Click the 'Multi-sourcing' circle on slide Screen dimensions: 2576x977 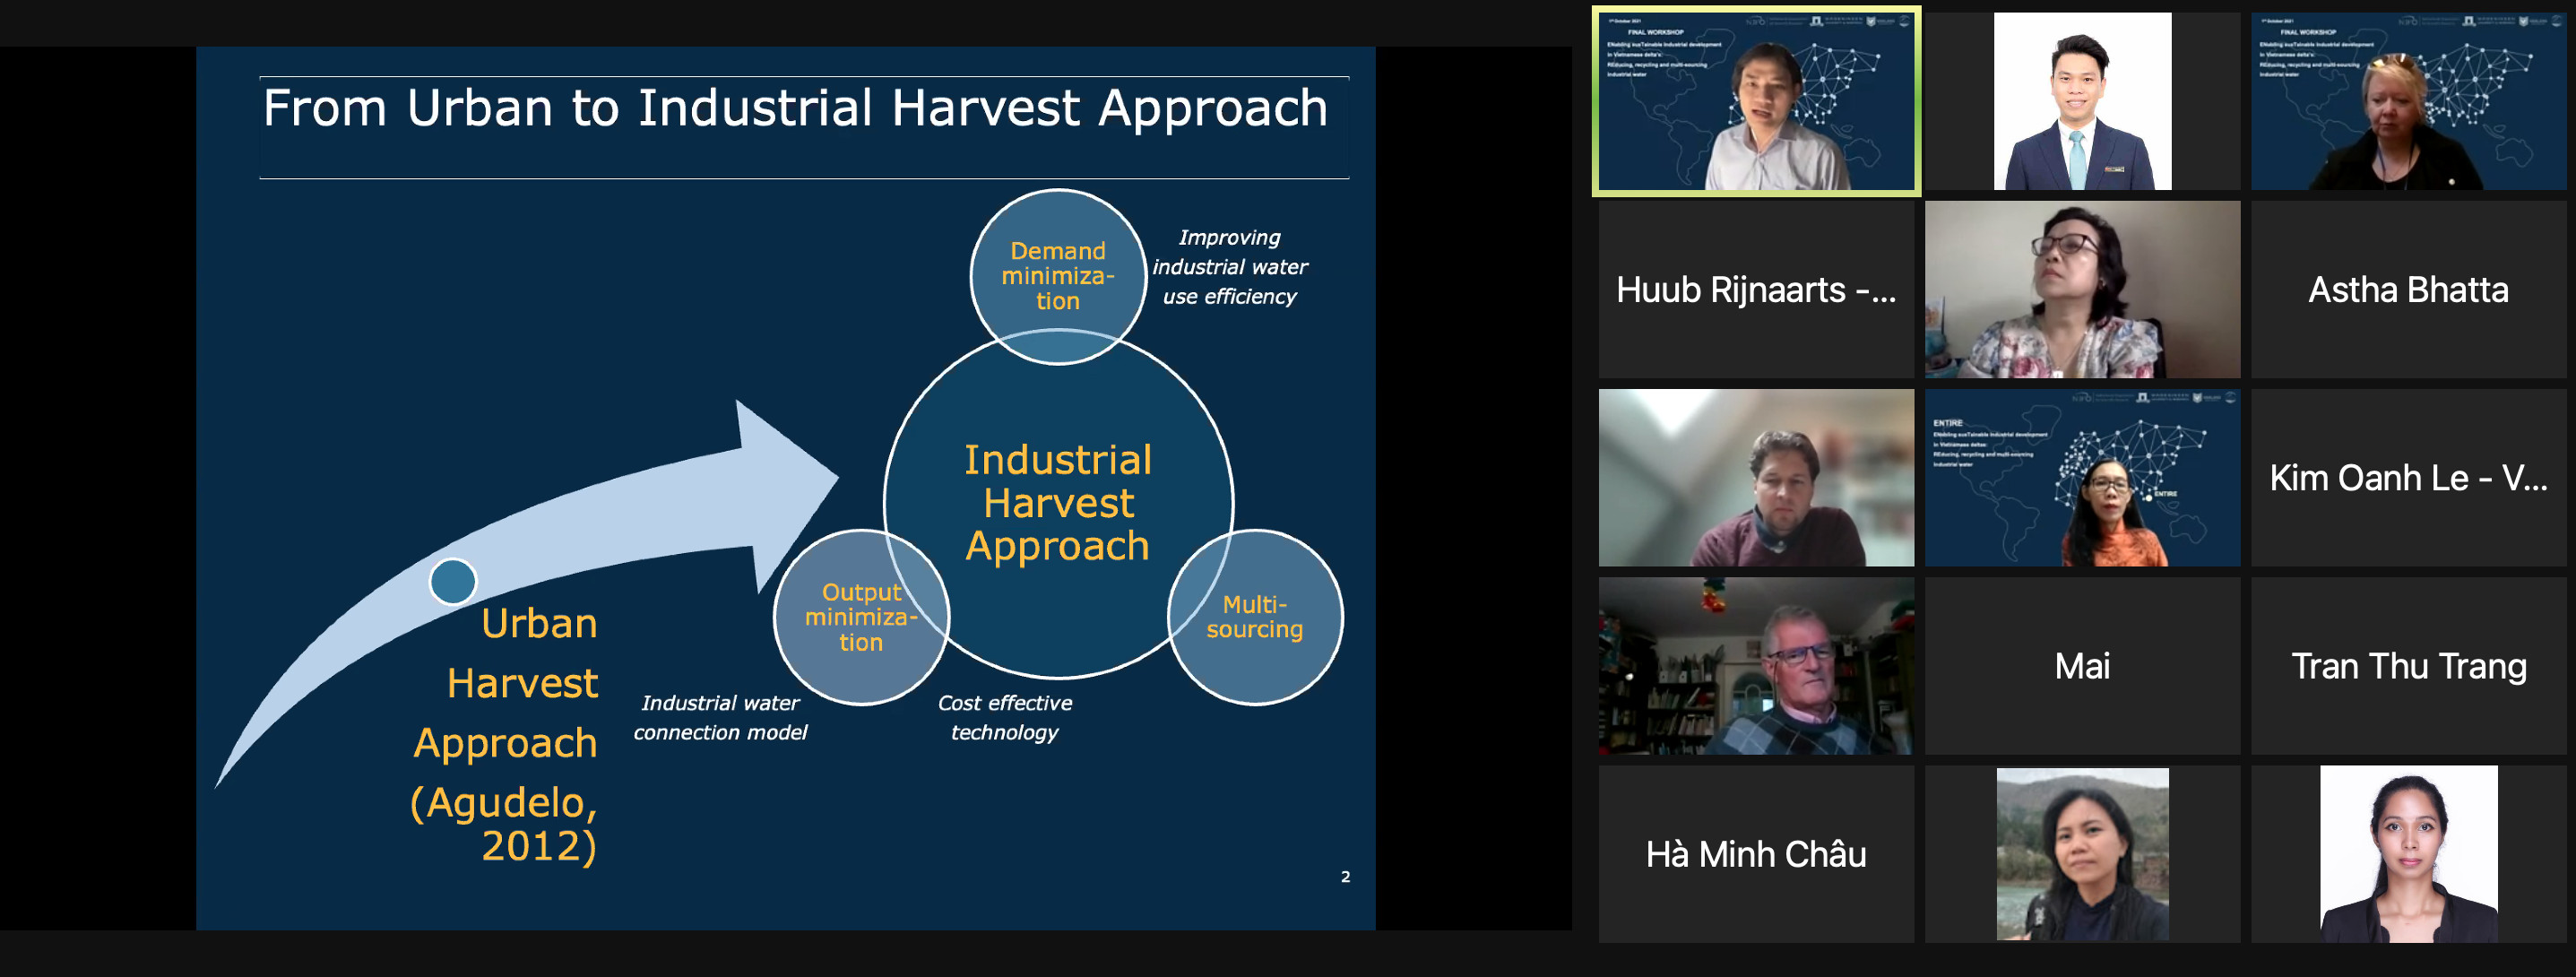pos(1255,617)
